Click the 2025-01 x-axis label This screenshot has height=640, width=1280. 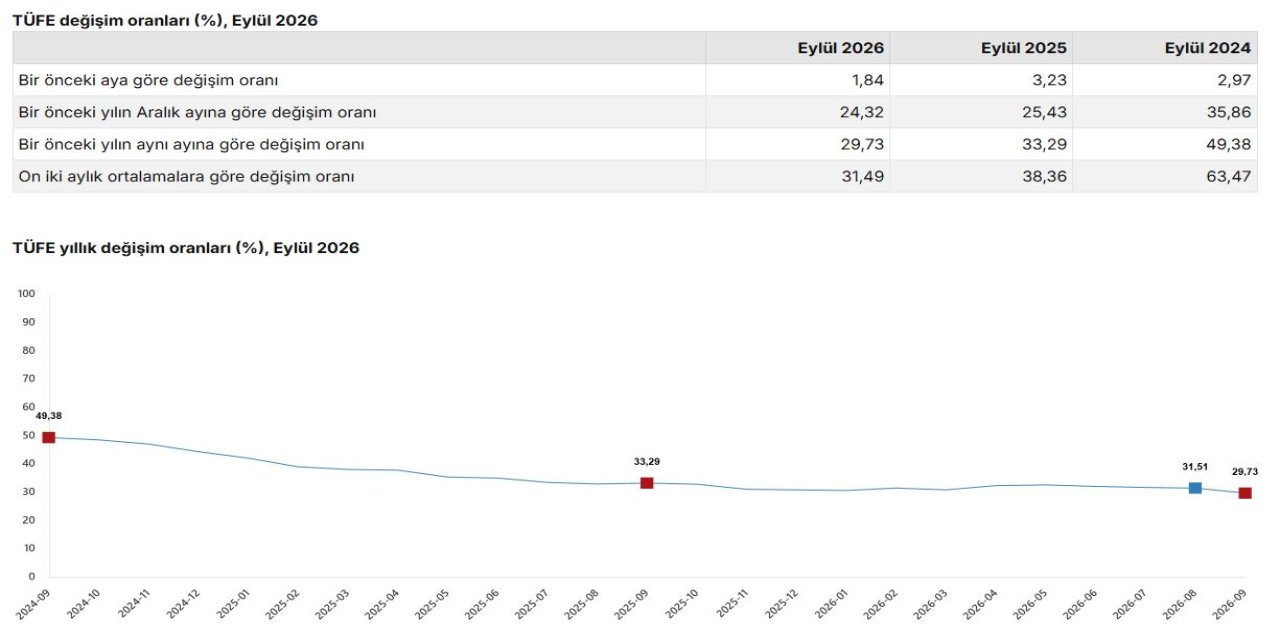pyautogui.click(x=233, y=604)
